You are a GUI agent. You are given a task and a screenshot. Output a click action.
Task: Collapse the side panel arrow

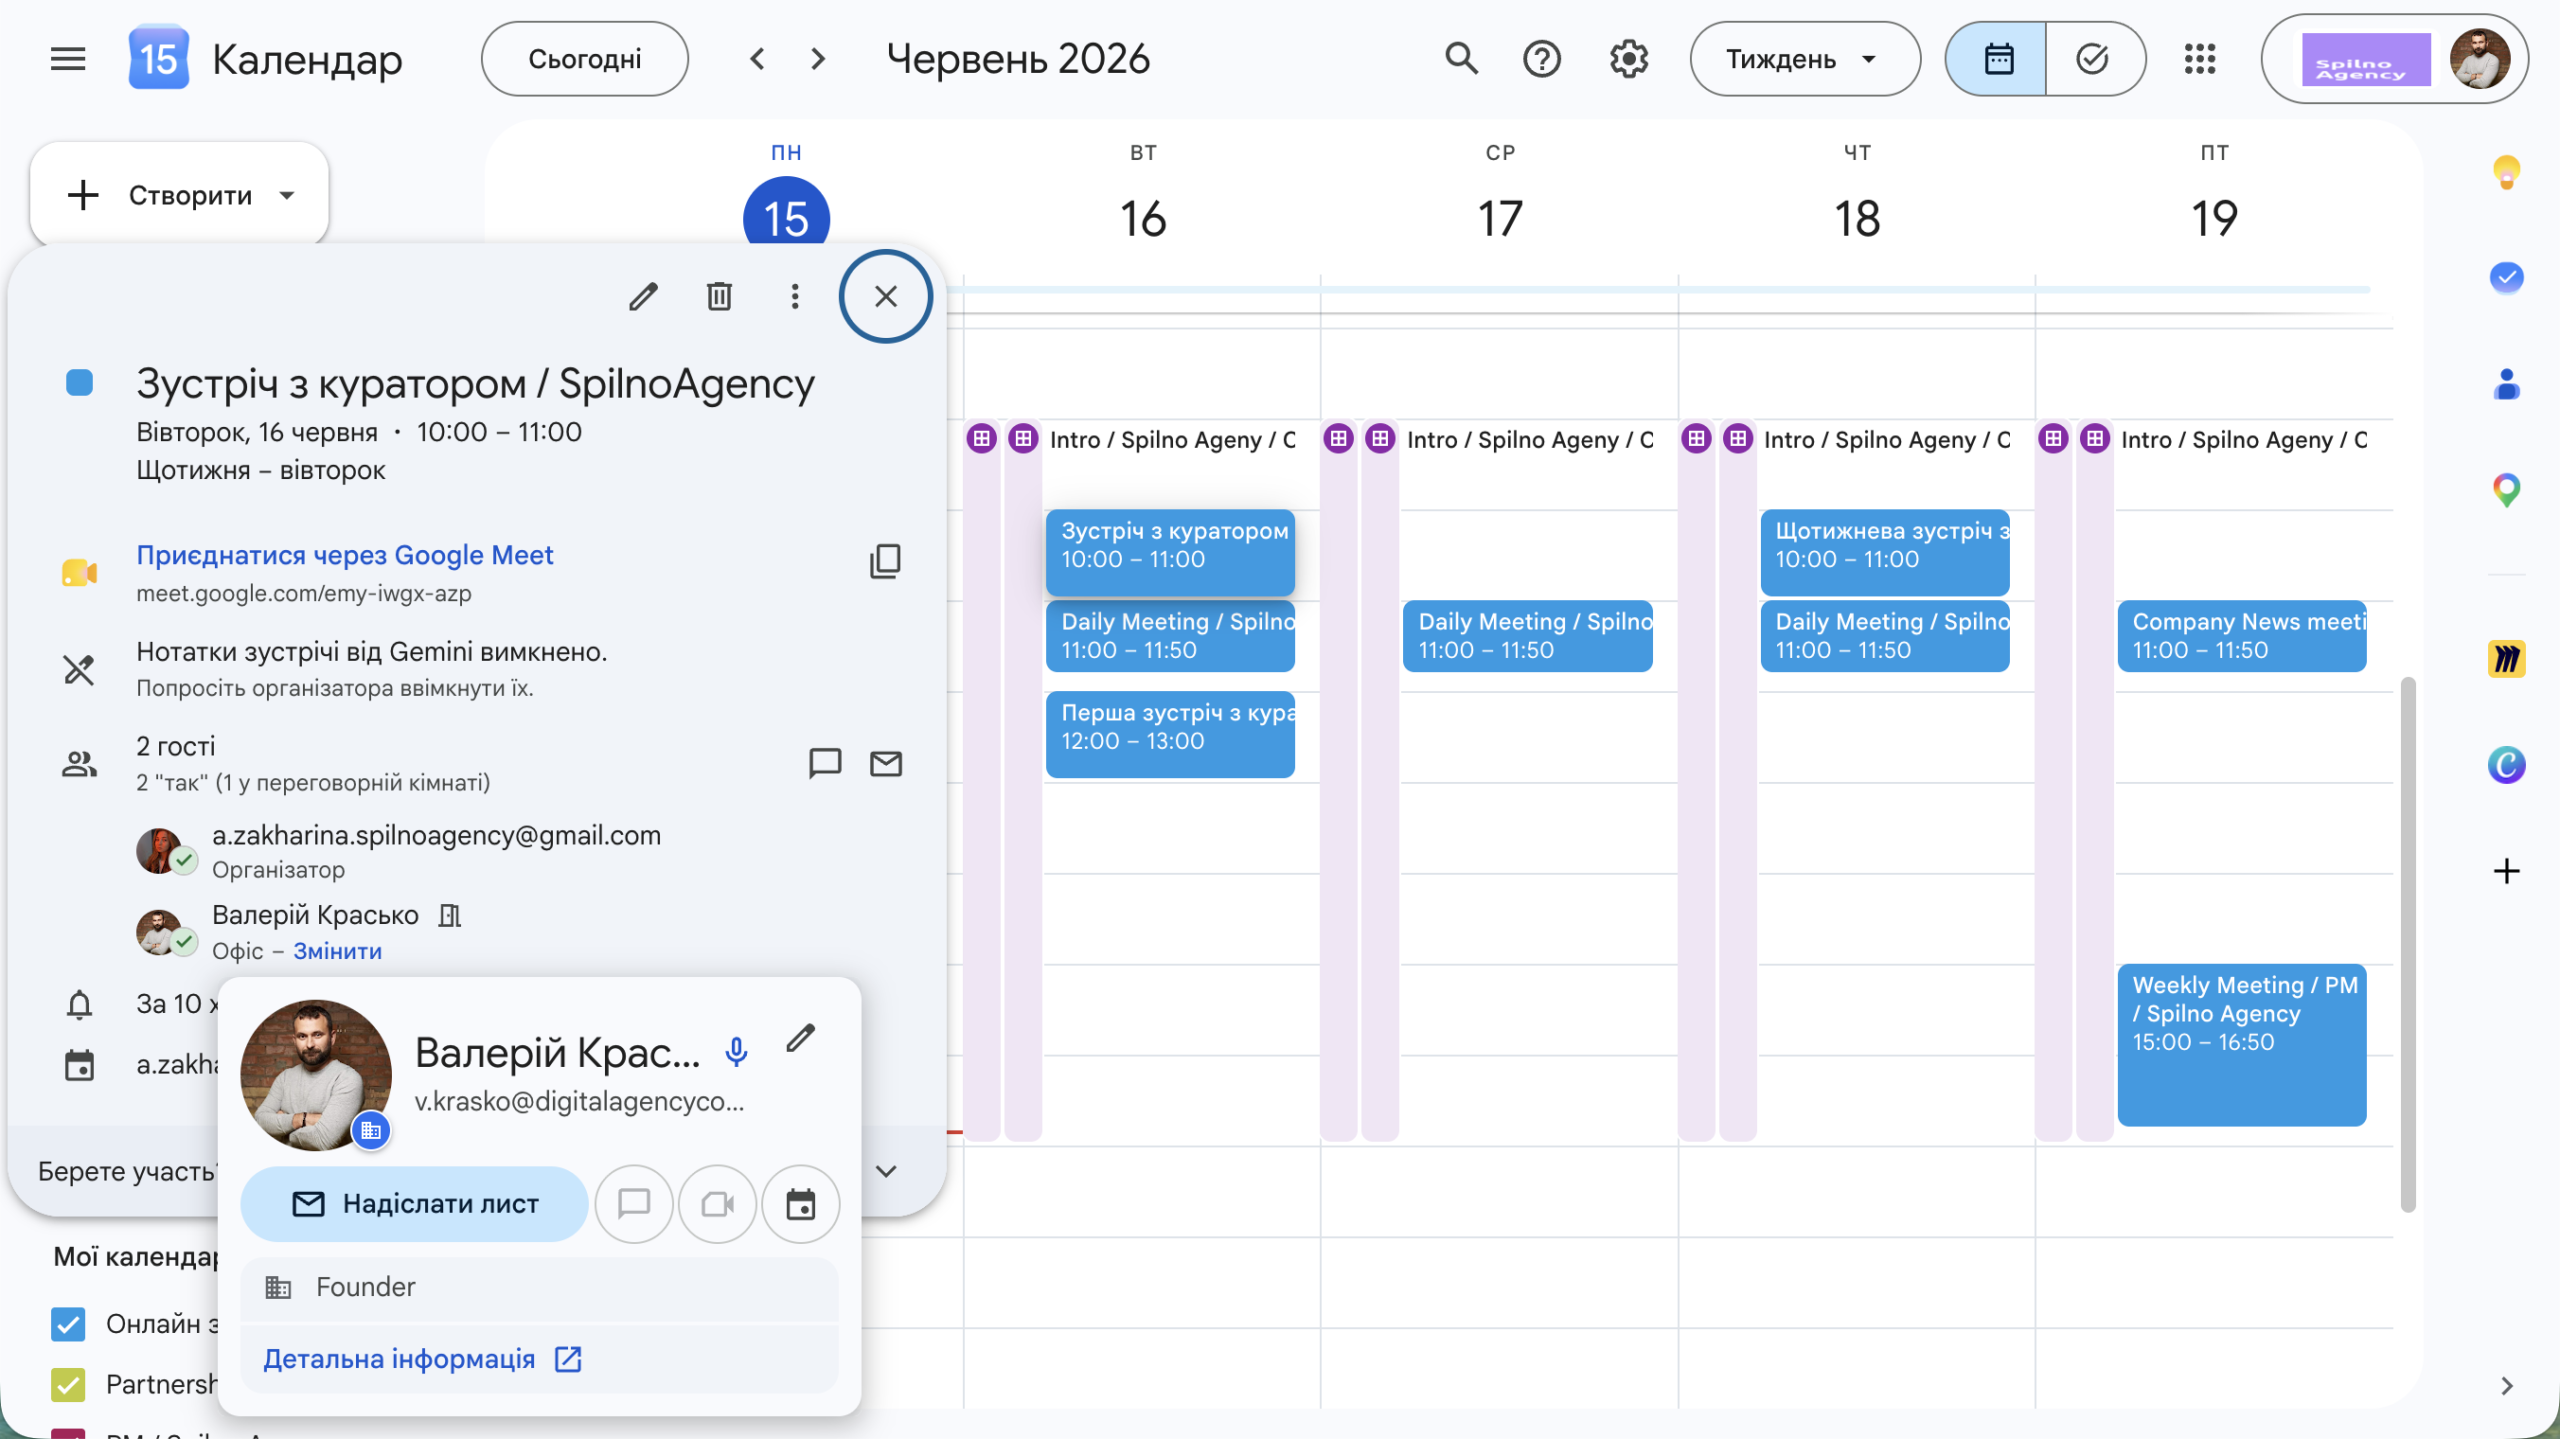2506,1386
